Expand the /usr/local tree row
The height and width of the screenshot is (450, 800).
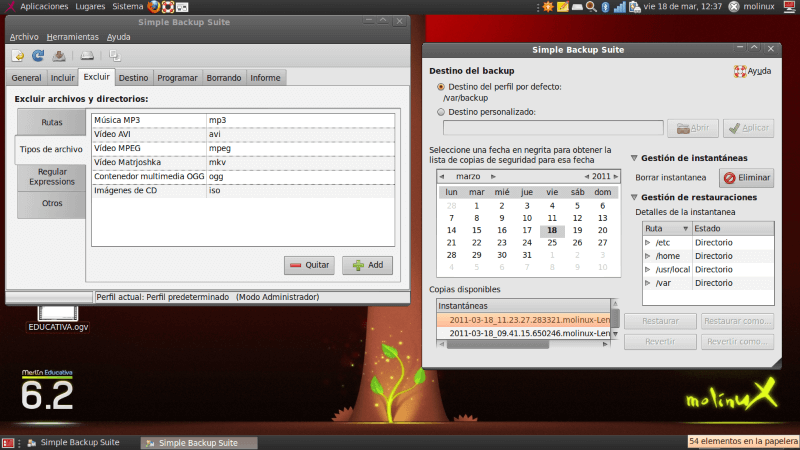pyautogui.click(x=647, y=269)
